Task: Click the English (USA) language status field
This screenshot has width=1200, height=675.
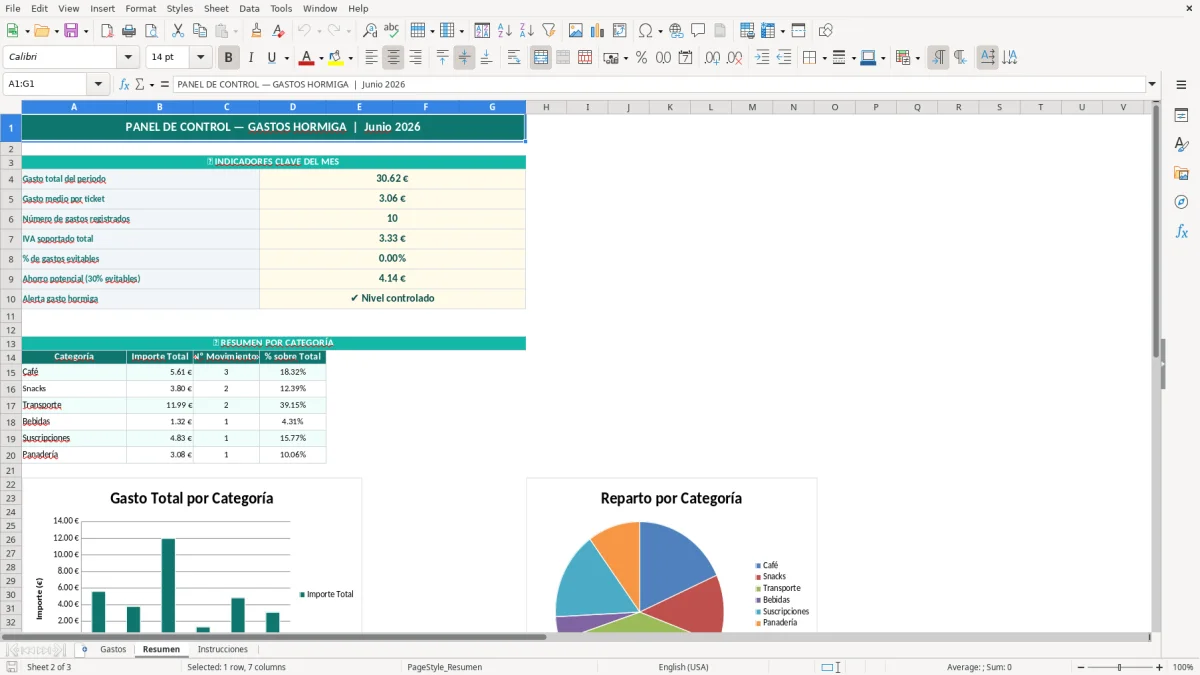Action: tap(683, 667)
